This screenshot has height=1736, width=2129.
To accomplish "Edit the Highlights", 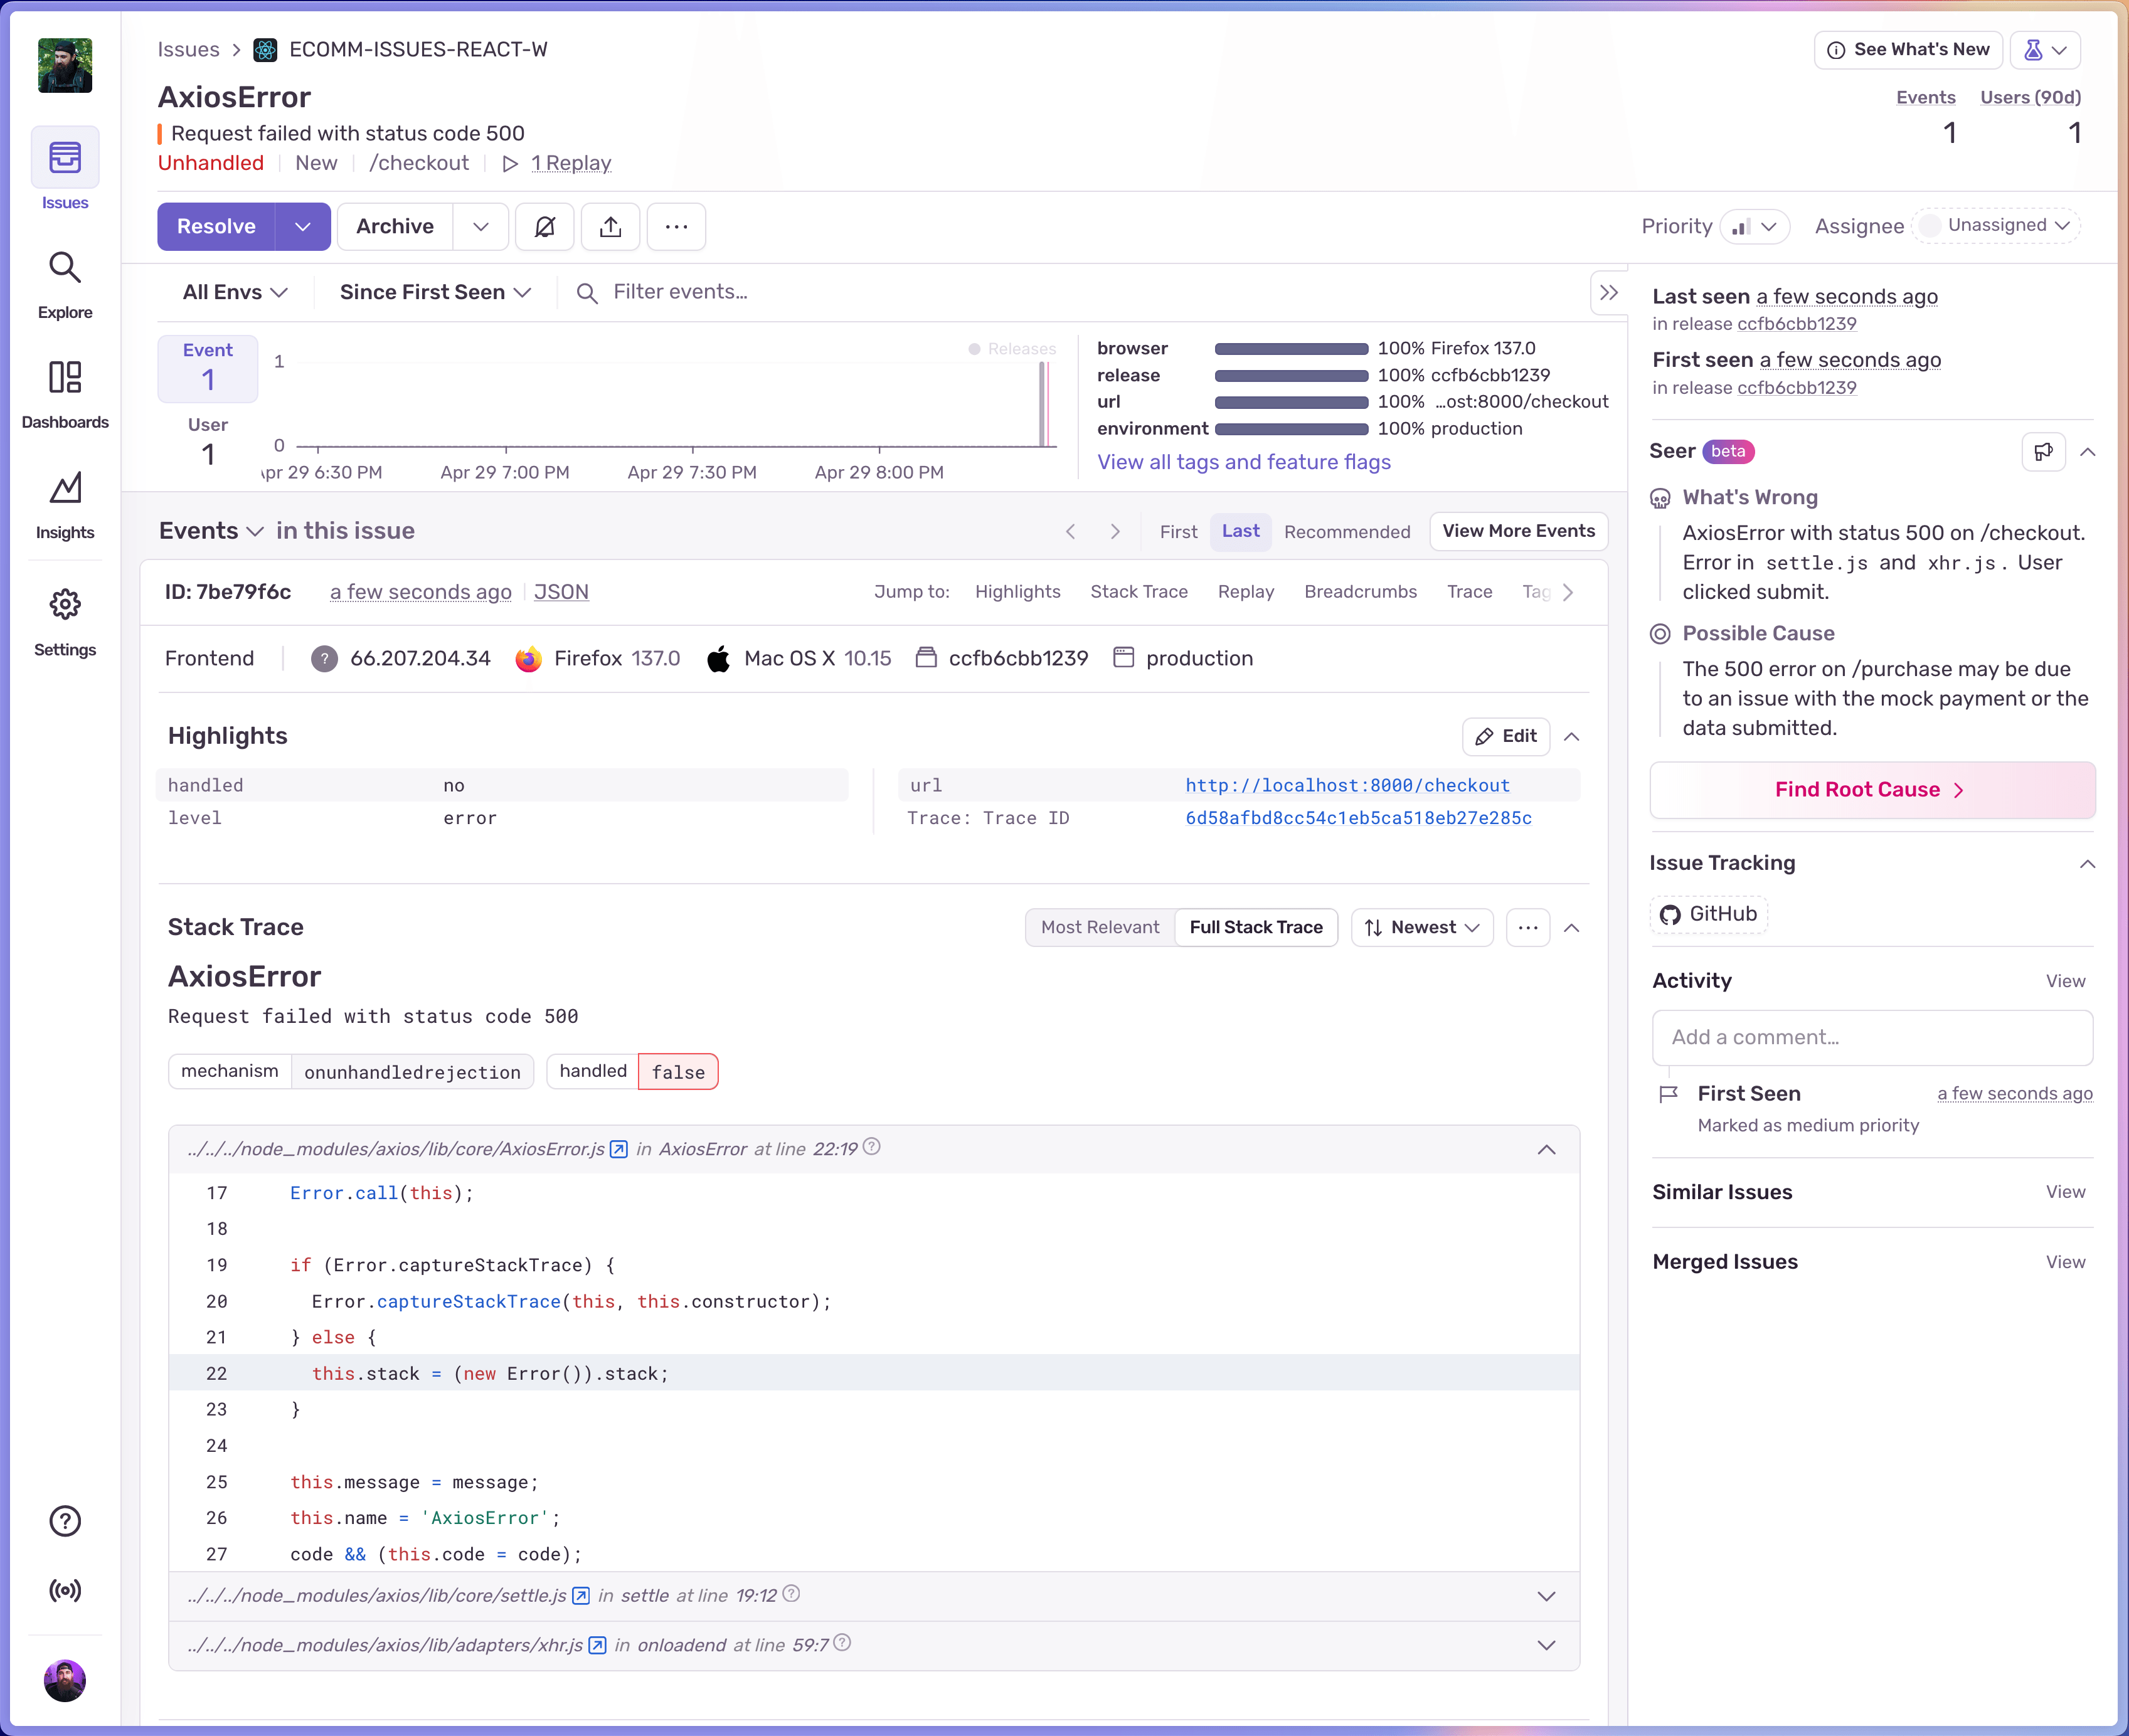I will [1506, 737].
